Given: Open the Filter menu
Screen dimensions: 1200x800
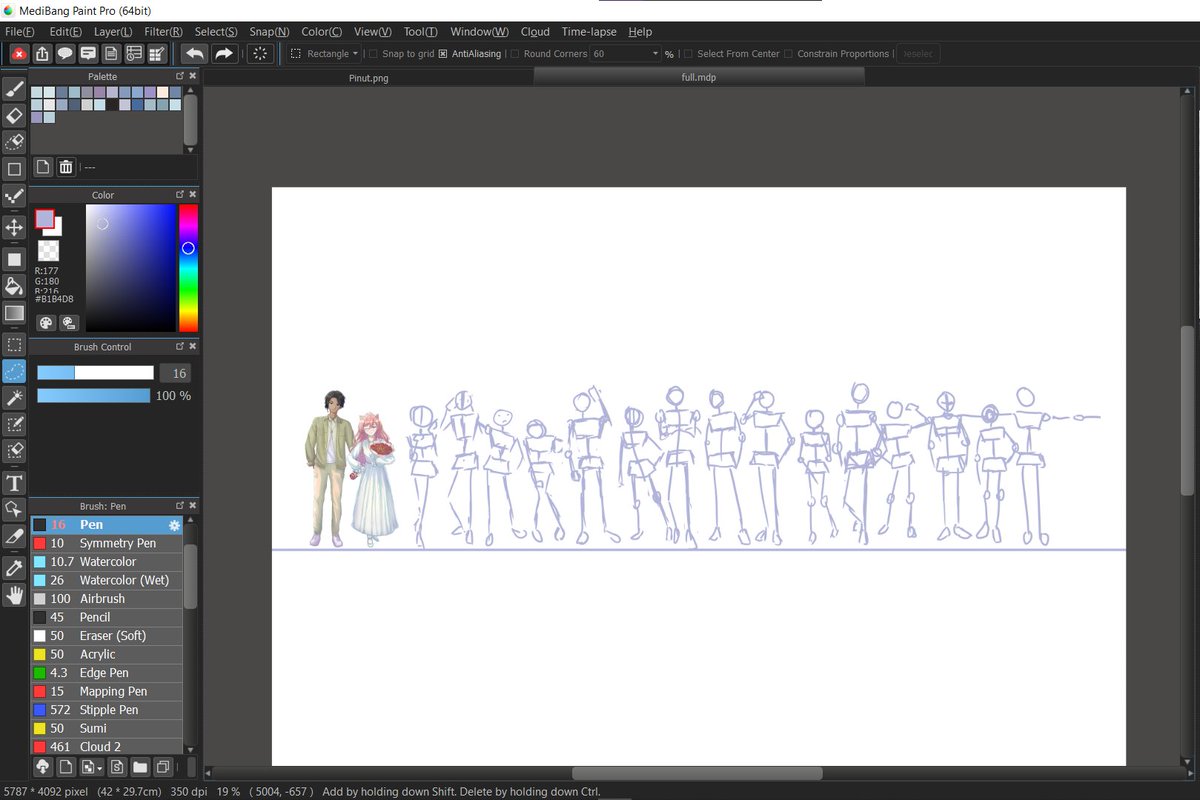Looking at the screenshot, I should [163, 32].
